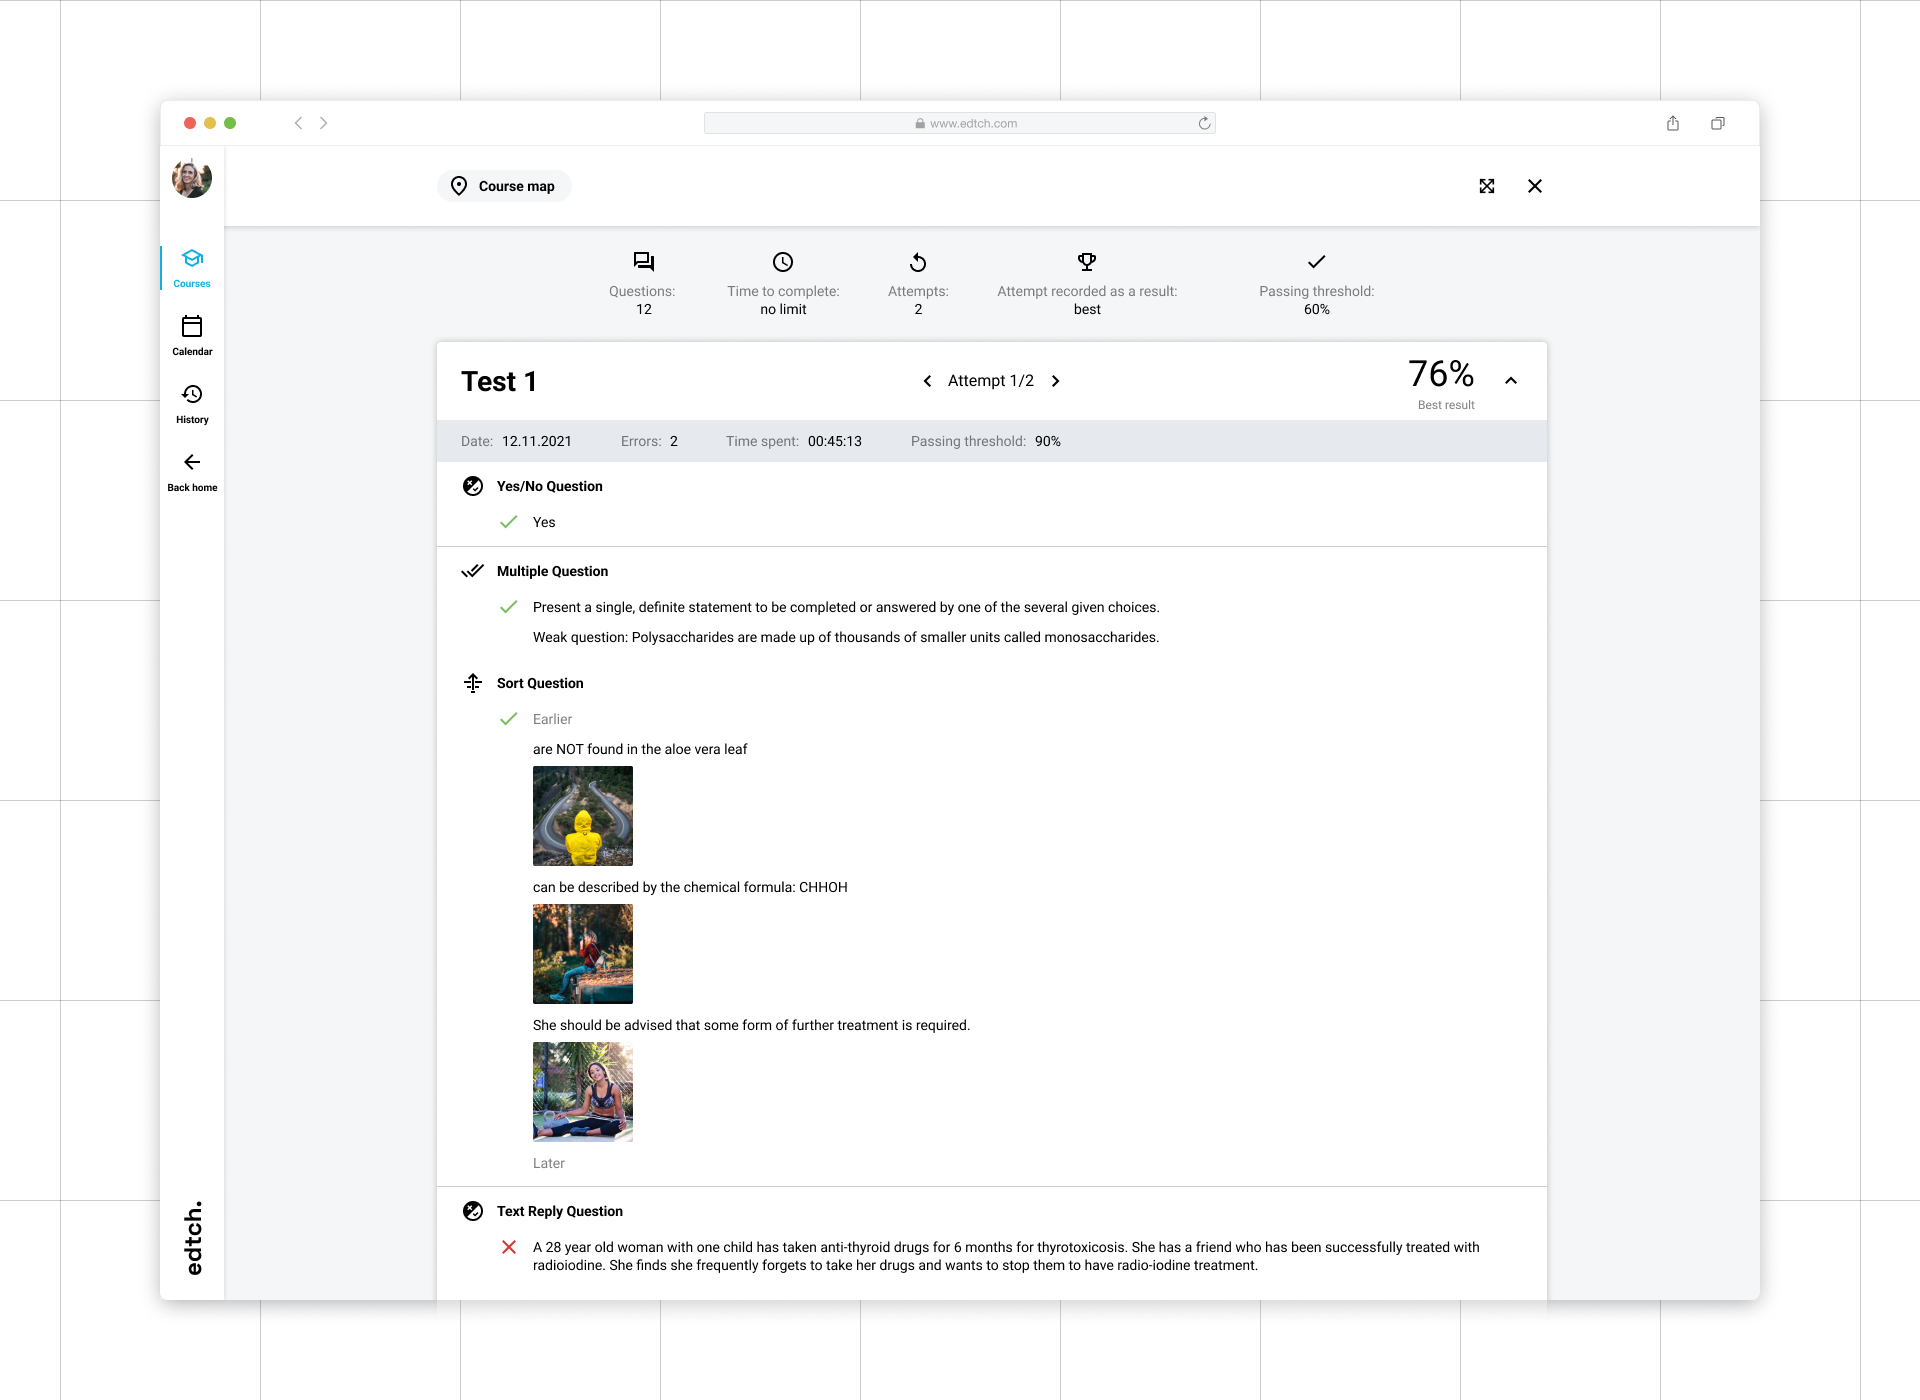This screenshot has height=1400, width=1920.
Task: Click the Multiple Question correct checkmark
Action: (x=509, y=607)
